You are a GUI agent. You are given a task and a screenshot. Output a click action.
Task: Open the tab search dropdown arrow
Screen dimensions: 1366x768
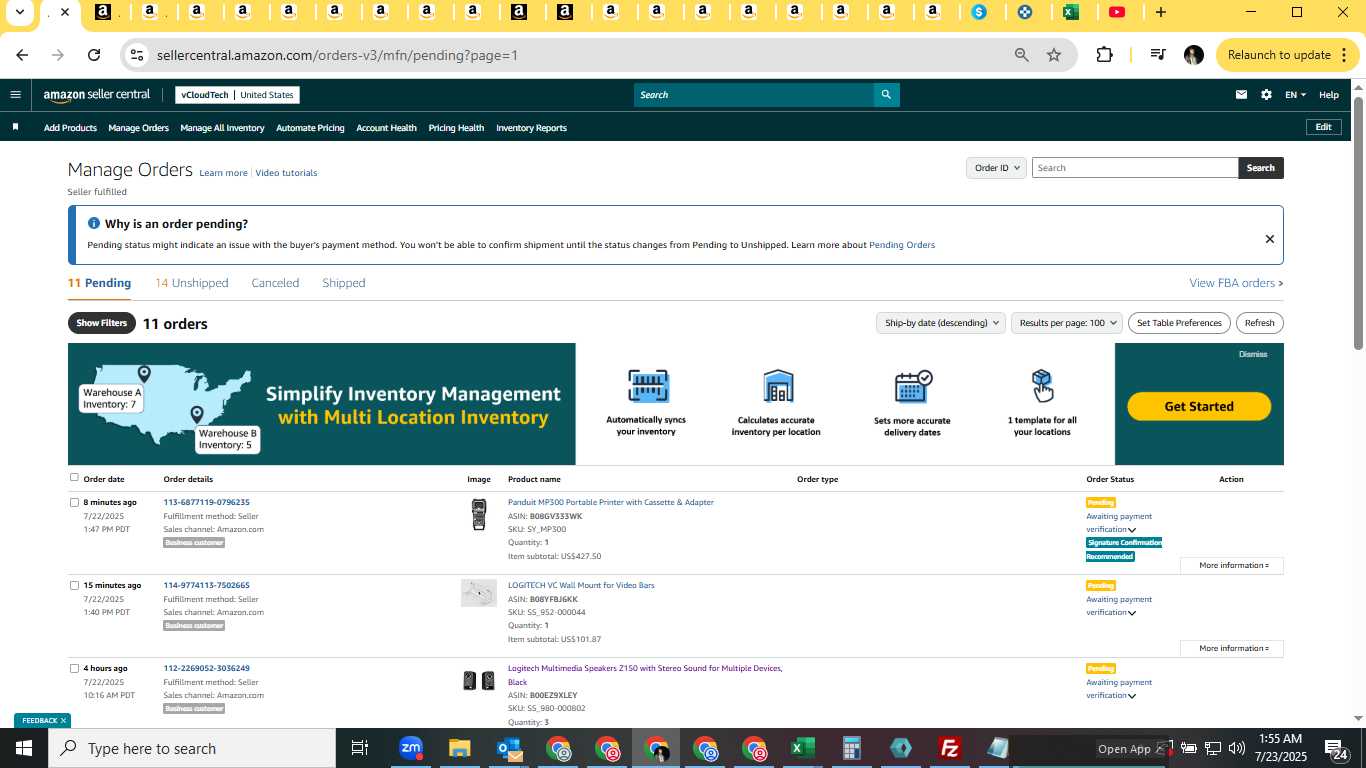pos(19,12)
